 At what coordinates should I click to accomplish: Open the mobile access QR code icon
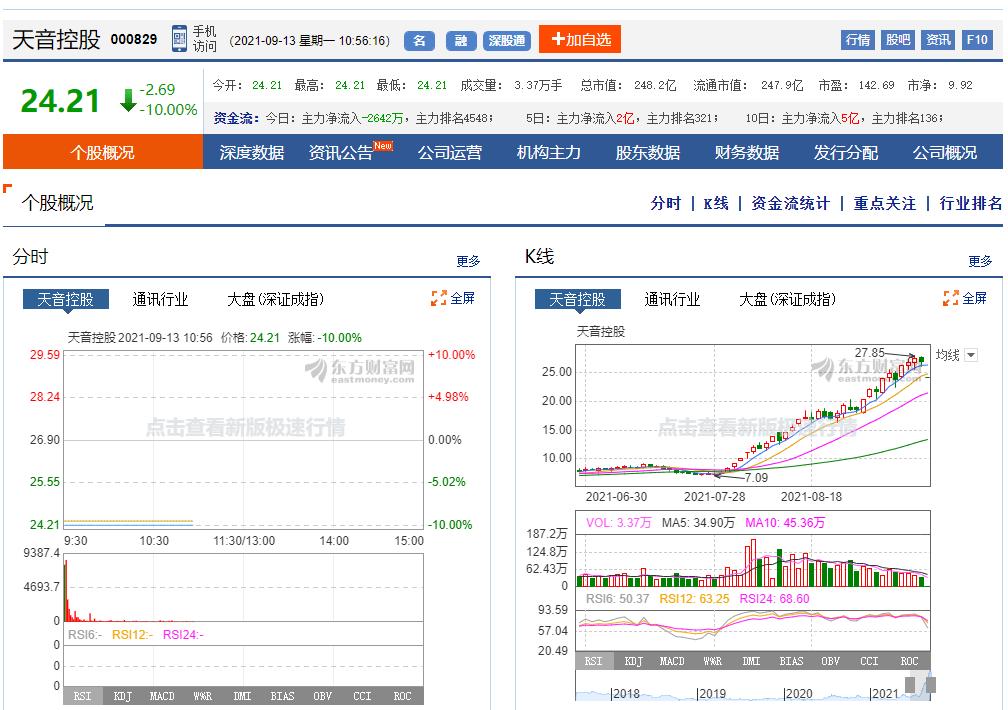coord(179,39)
